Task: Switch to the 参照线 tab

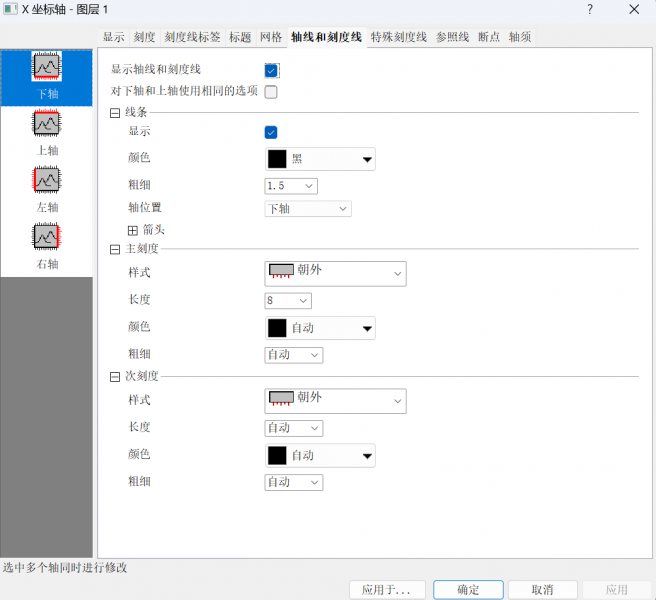Action: coord(453,37)
